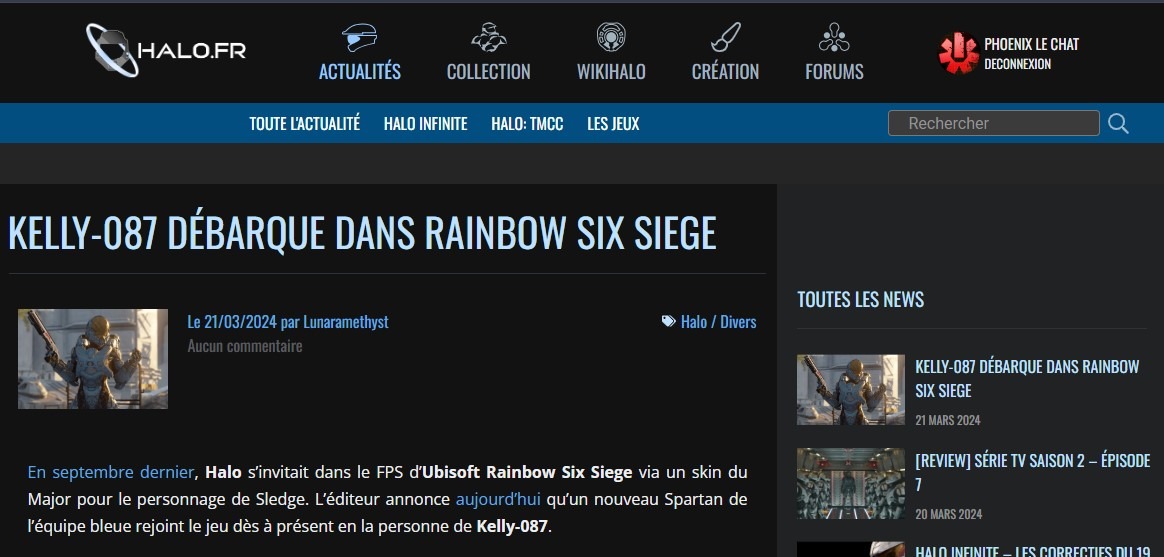Click the helmet icon above Actualités
1164x557 pixels.
point(359,37)
